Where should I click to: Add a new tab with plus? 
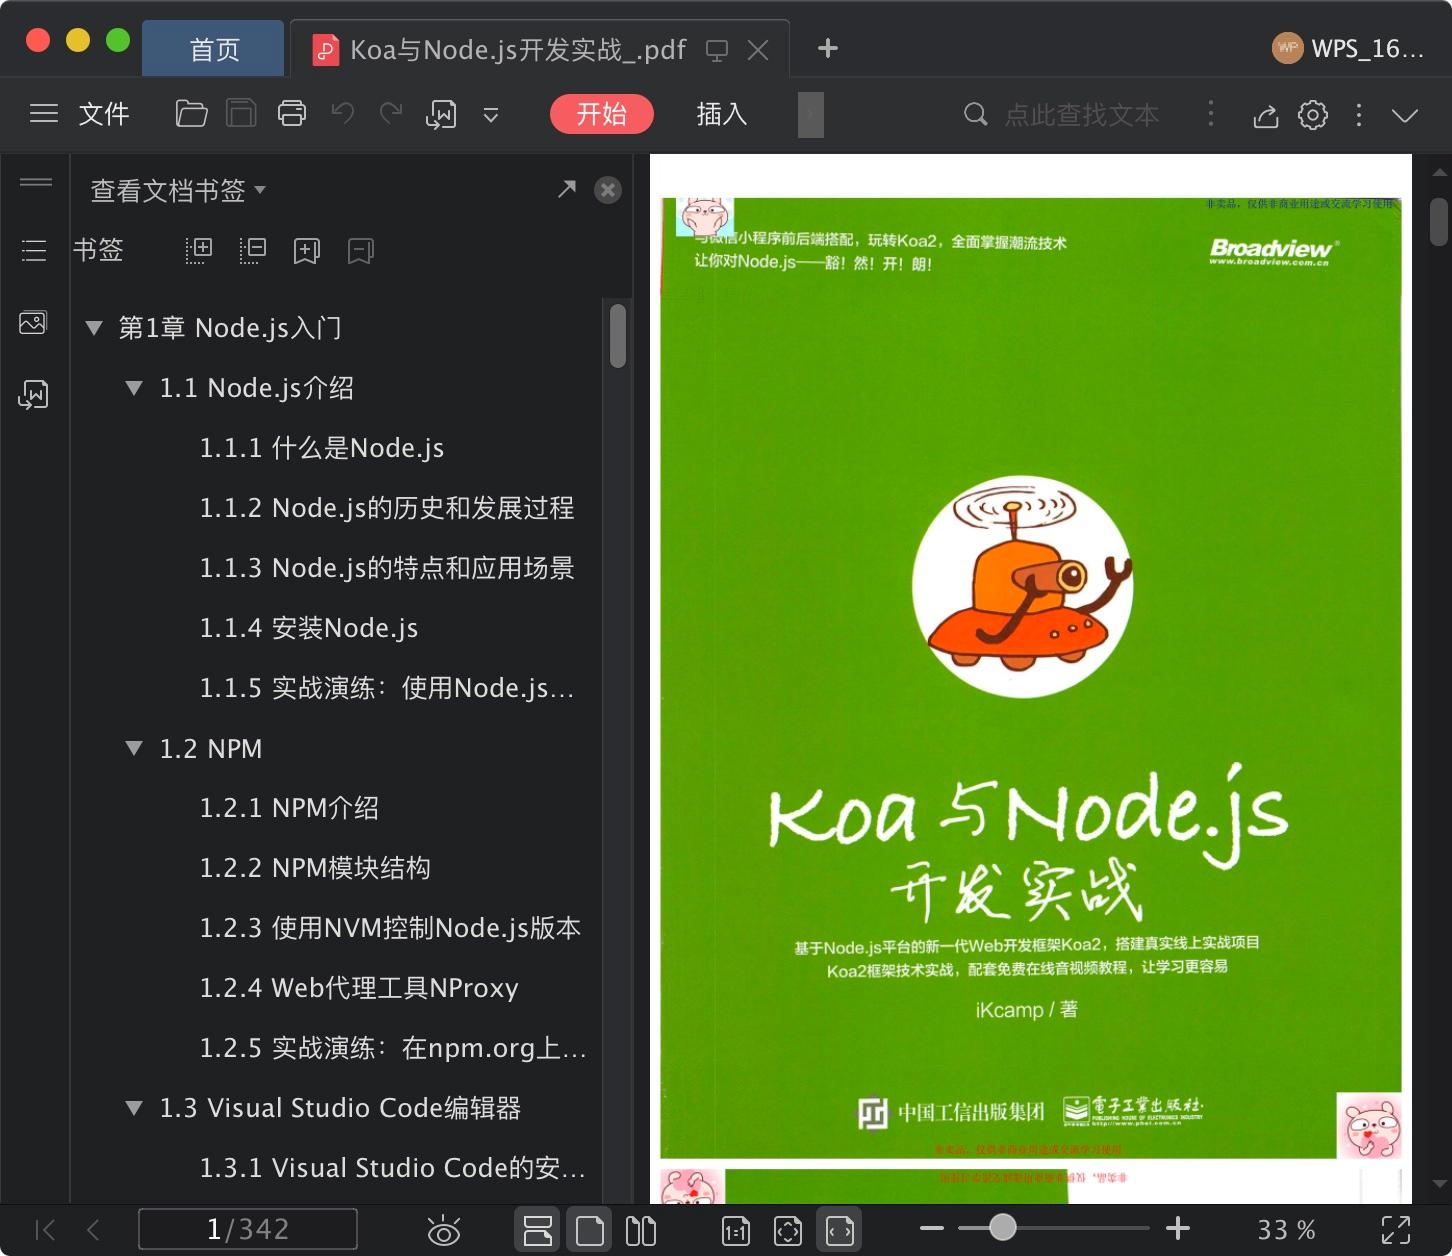[828, 48]
